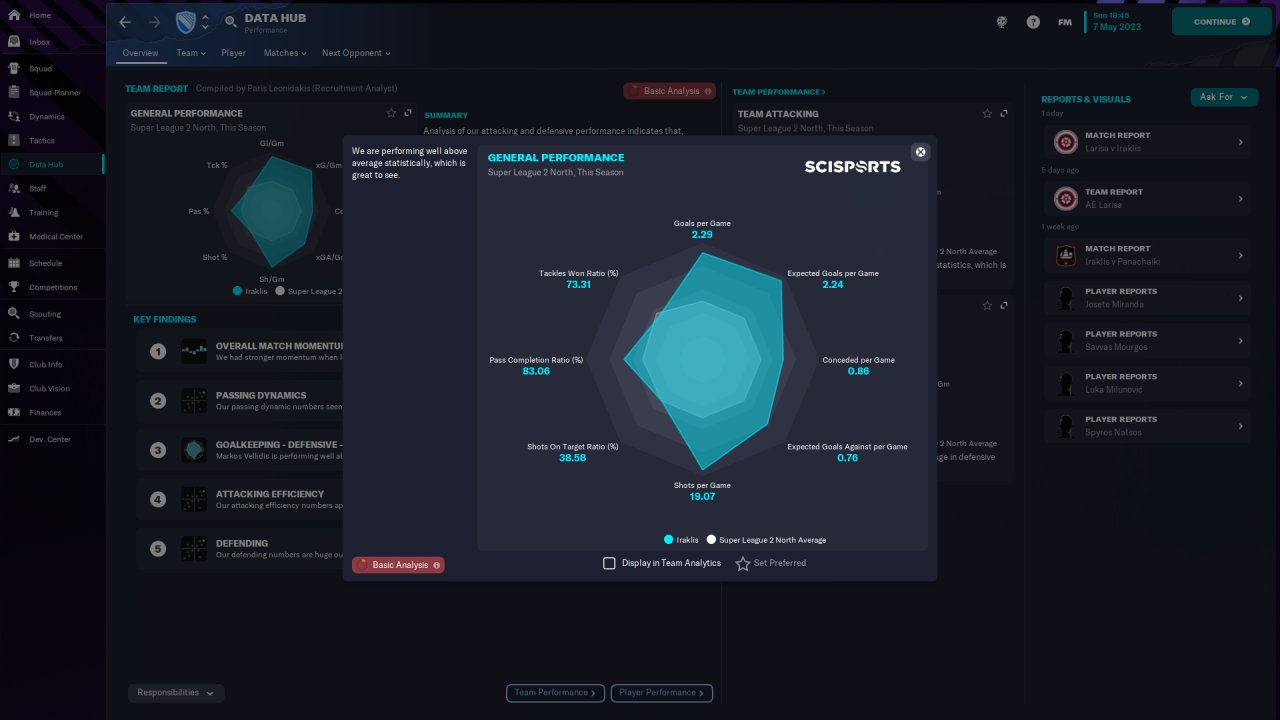Go to the Squad screen
This screenshot has height=720, width=1280.
[52, 69]
